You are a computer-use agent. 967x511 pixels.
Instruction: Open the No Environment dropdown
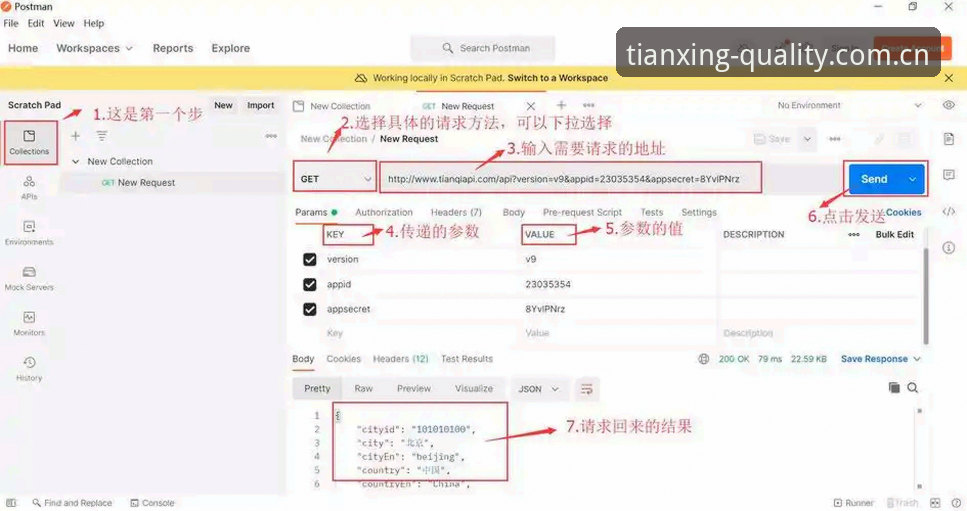coord(849,105)
